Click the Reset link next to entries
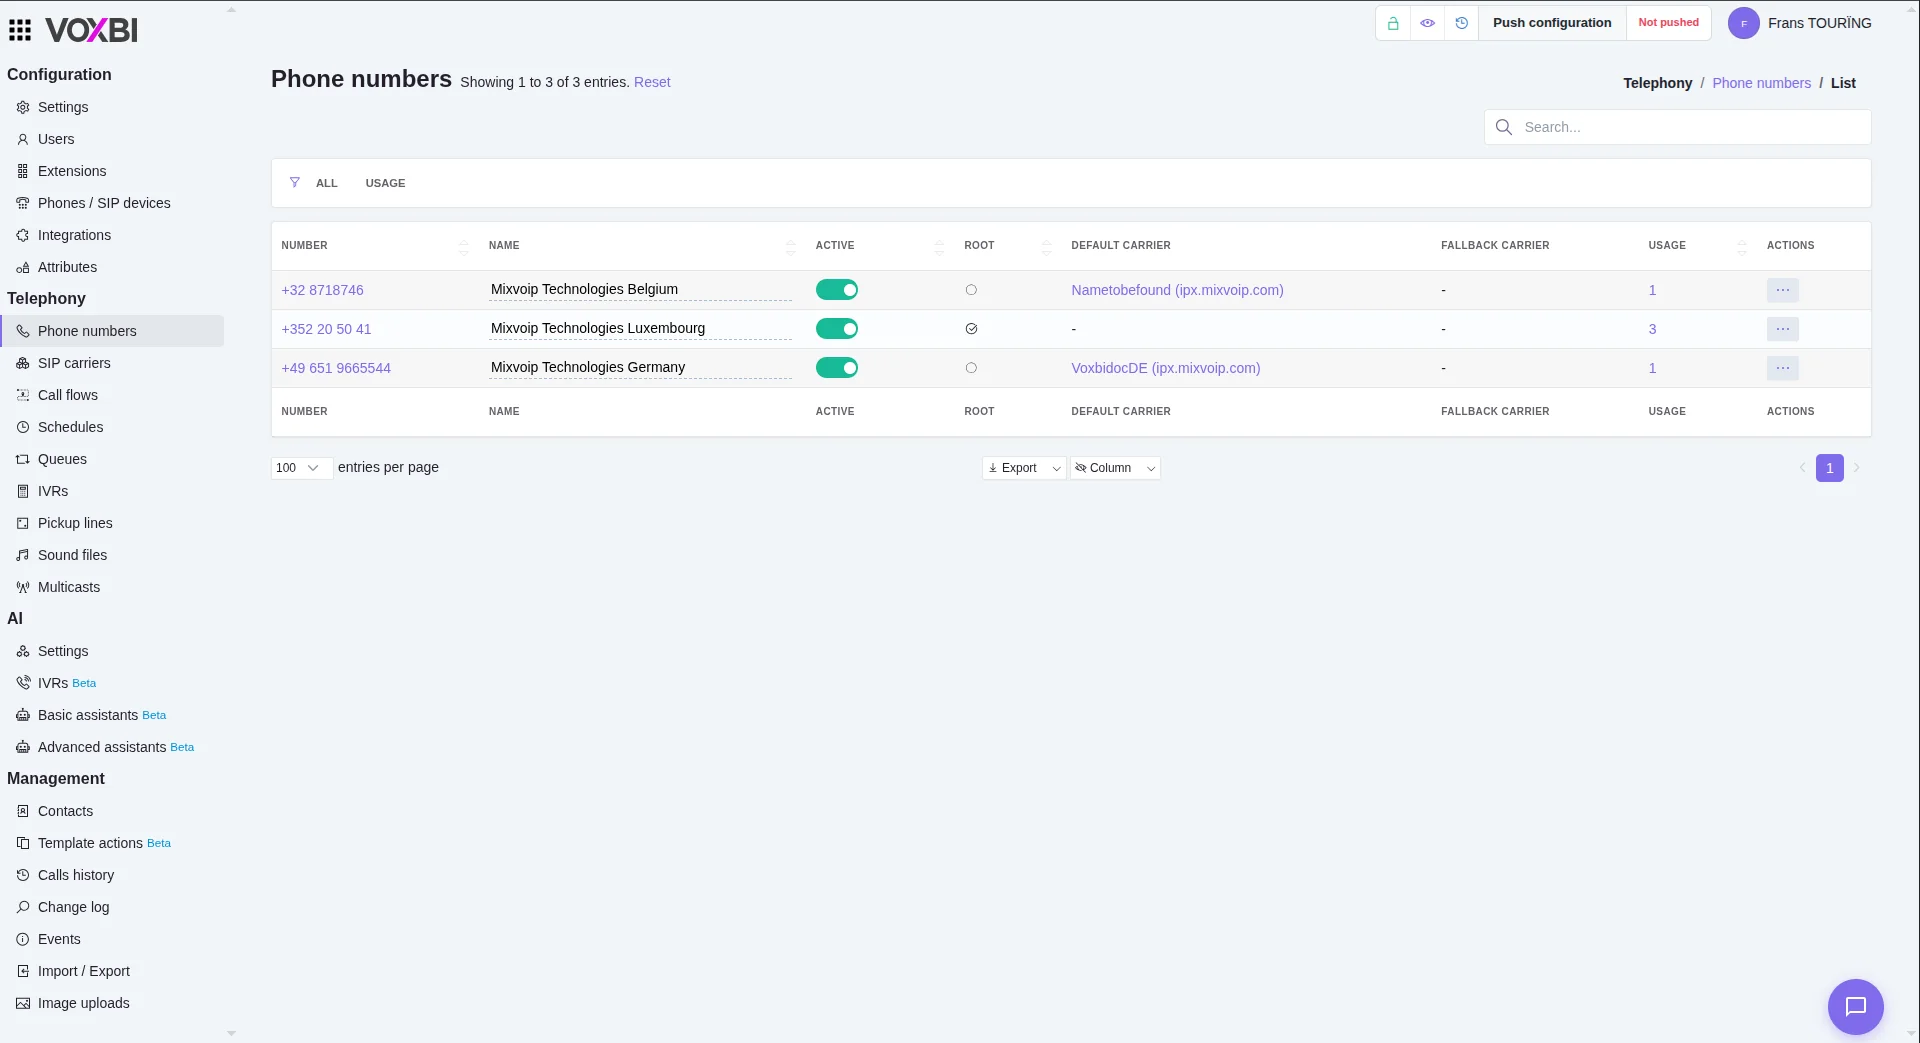The width and height of the screenshot is (1920, 1043). [x=652, y=82]
